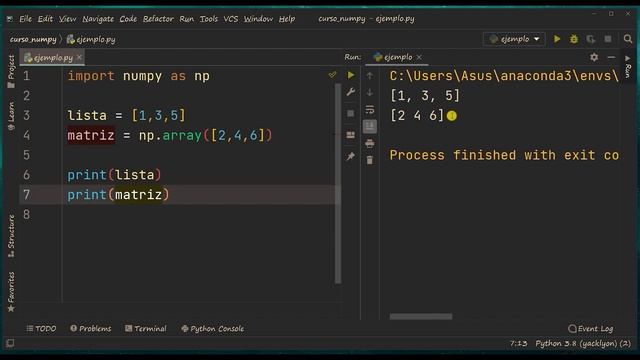Open run configuration wrench icon
640x360 pixels.
pos(351,92)
